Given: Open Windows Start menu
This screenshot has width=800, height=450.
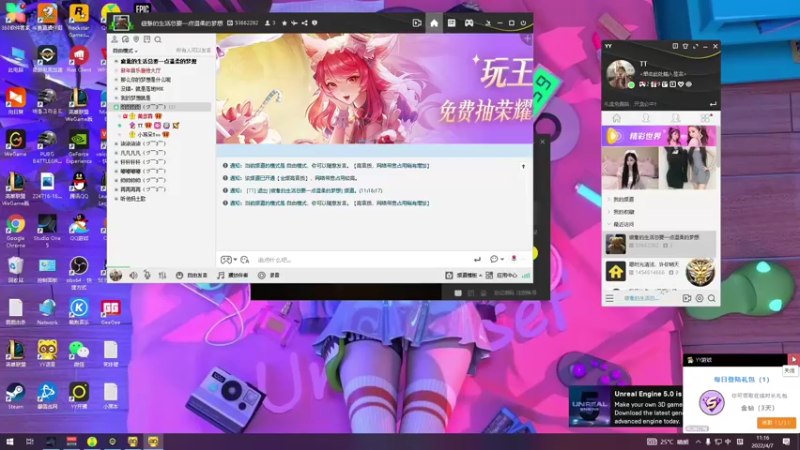Looking at the screenshot, I should pyautogui.click(x=9, y=442).
